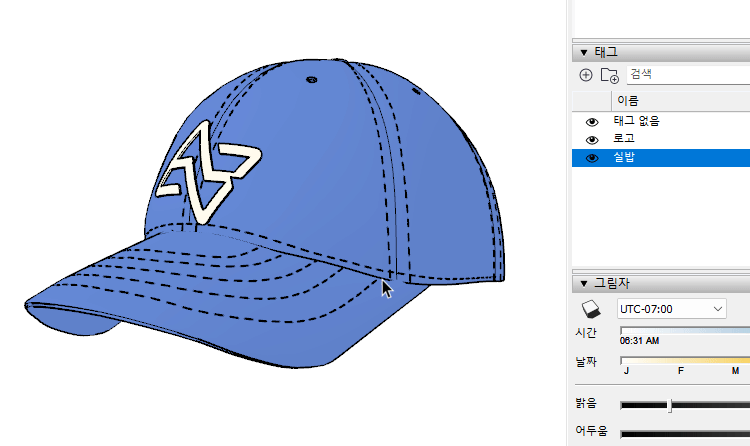750x446 pixels.
Task: Click the 밝음 light slider handle
Action: click(670, 405)
